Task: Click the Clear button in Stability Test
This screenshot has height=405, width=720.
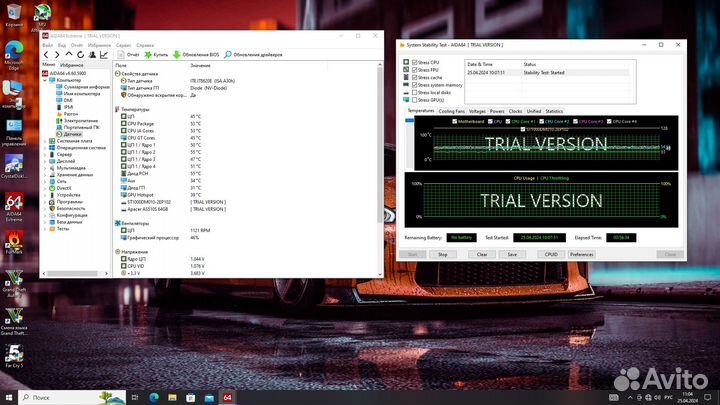Action: point(482,254)
